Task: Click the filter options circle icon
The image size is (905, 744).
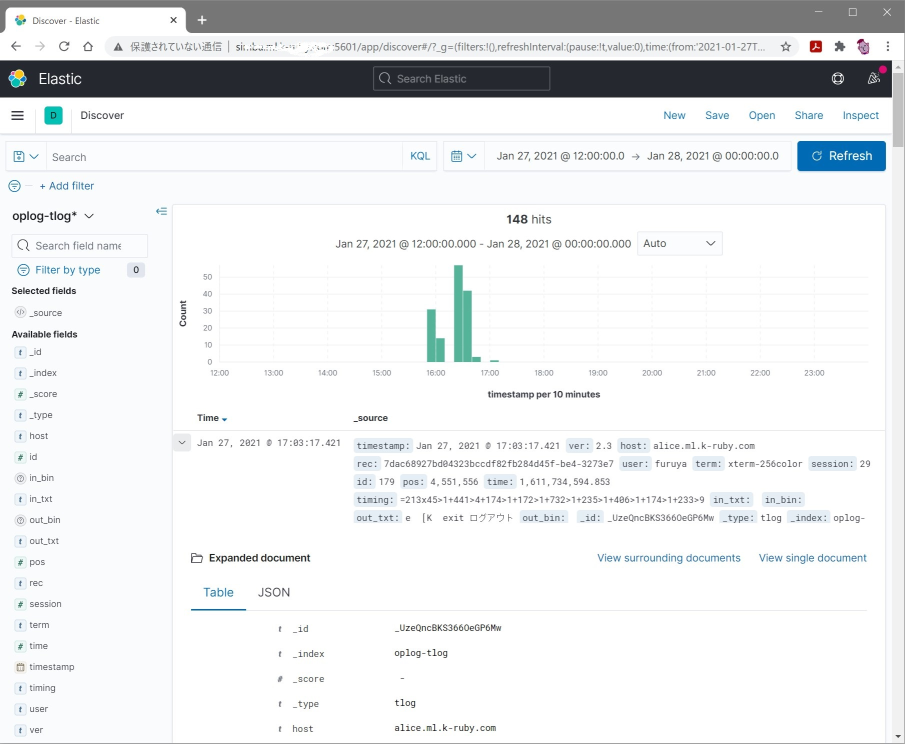Action: coord(14,186)
